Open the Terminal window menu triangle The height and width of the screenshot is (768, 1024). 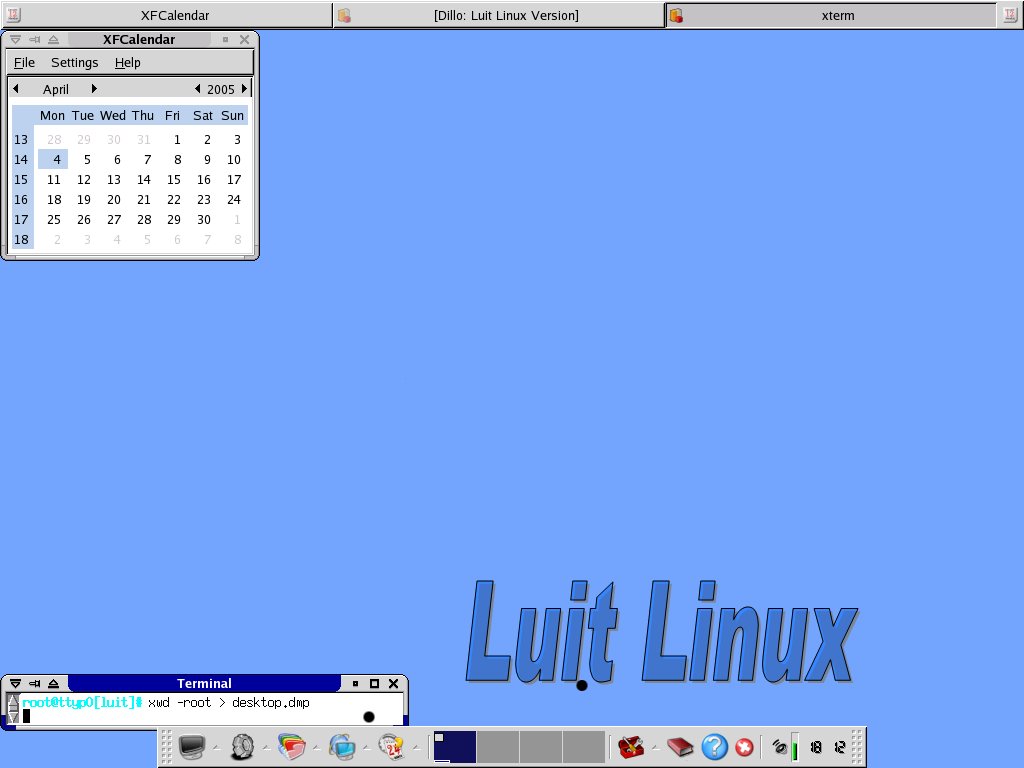tap(15, 683)
